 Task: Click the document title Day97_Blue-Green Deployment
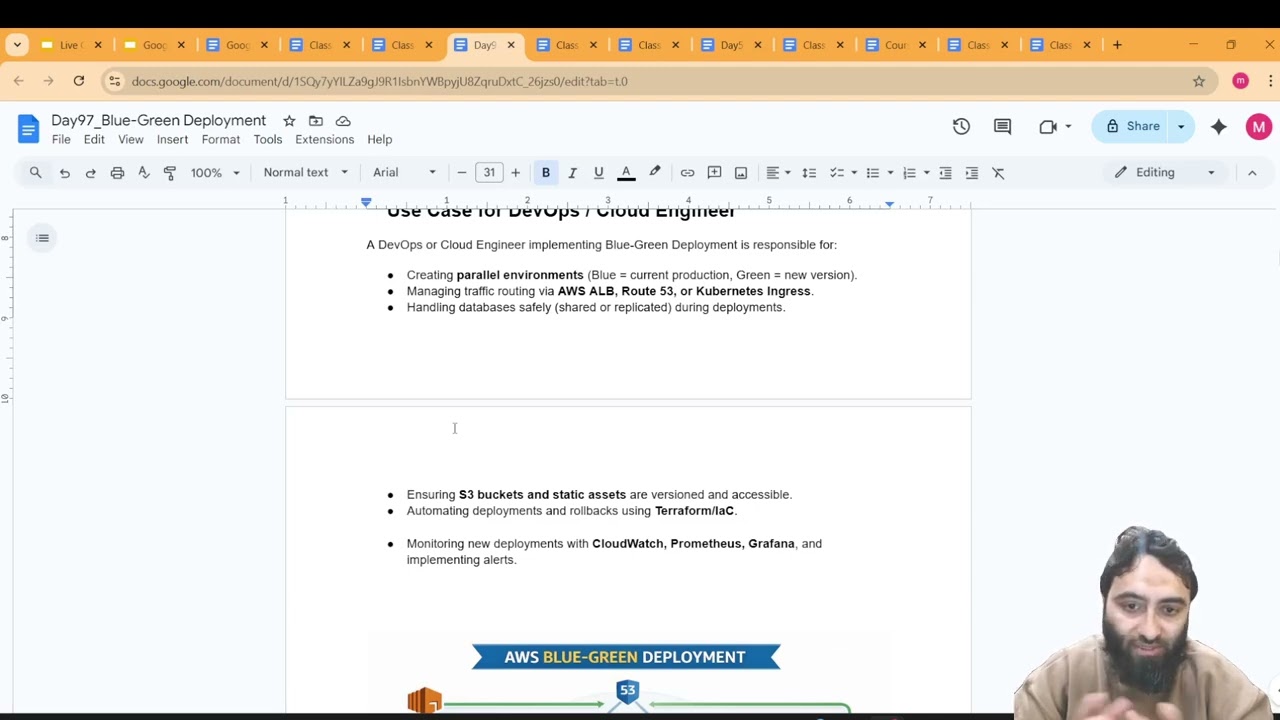[x=159, y=121]
